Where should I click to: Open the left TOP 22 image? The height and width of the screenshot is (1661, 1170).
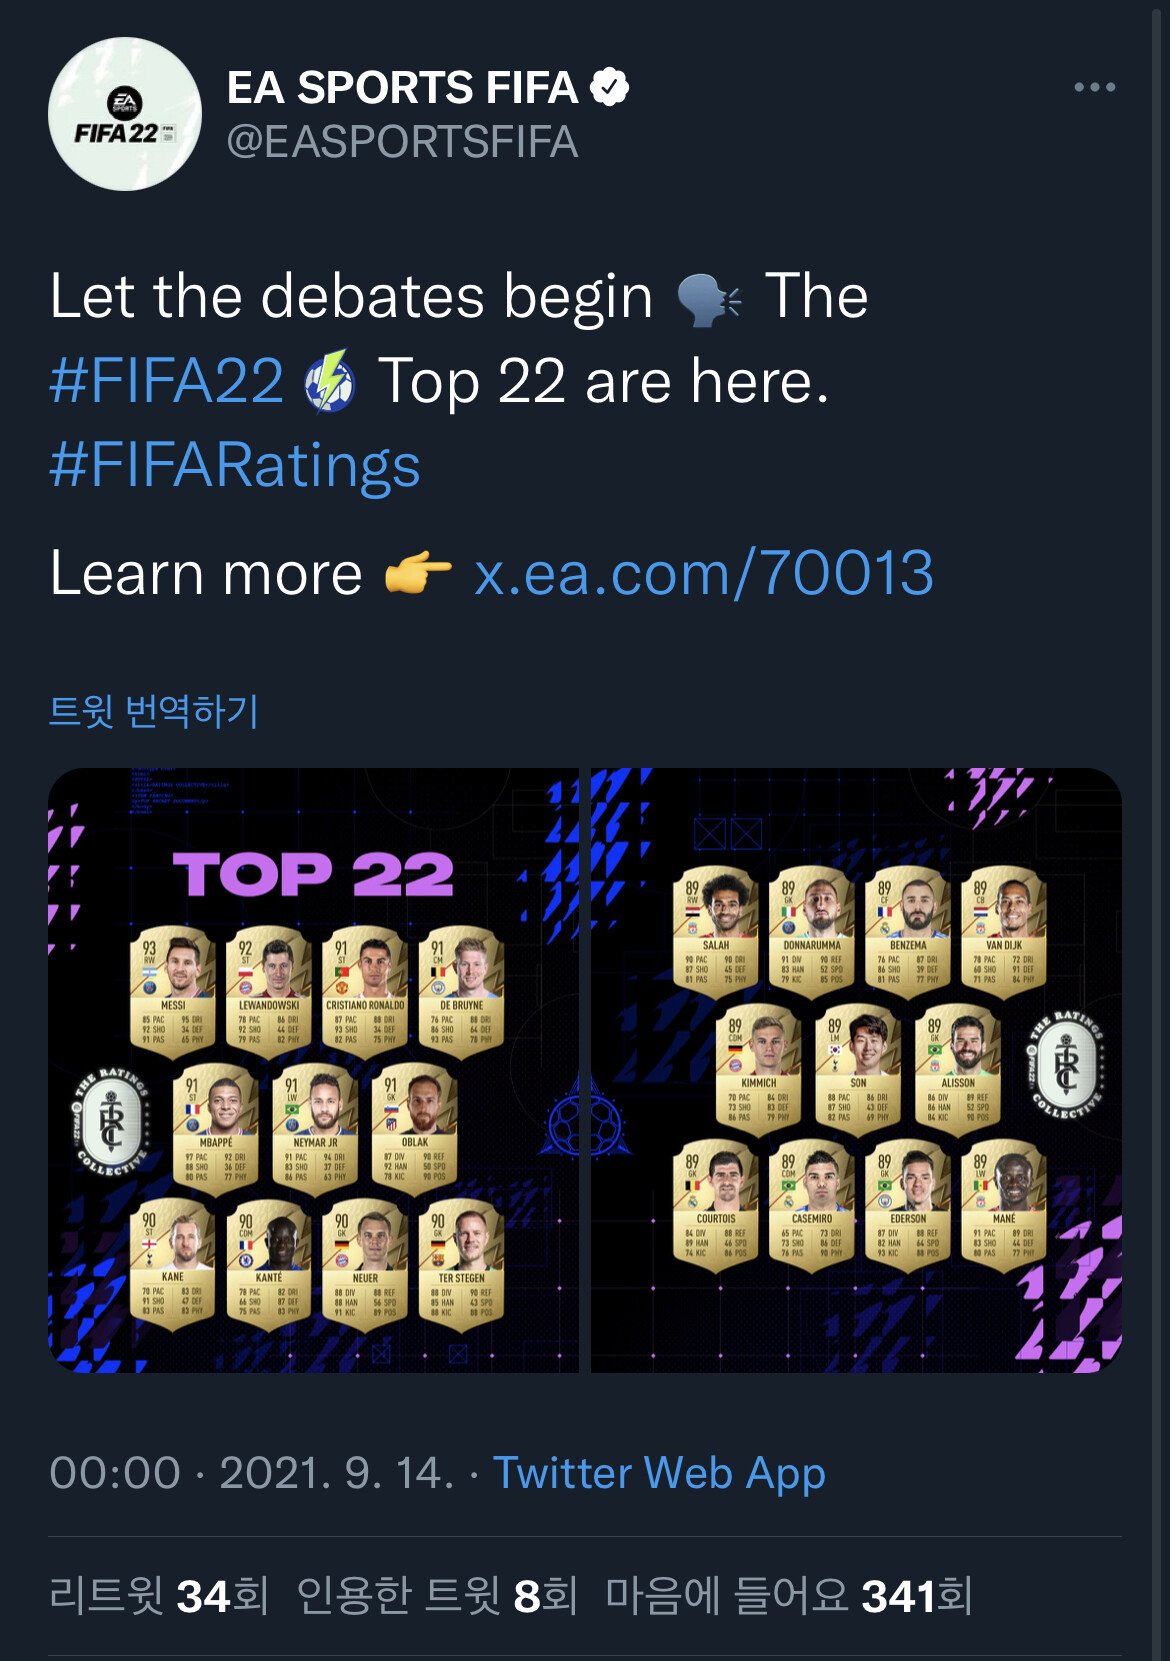313,1070
